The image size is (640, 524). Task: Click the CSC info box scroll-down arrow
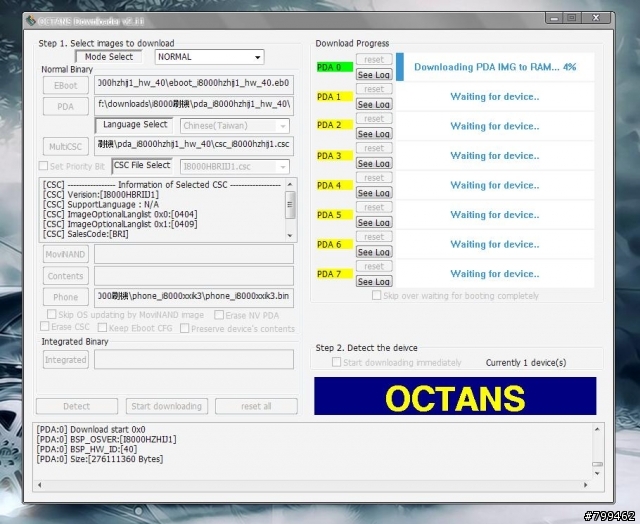[290, 235]
